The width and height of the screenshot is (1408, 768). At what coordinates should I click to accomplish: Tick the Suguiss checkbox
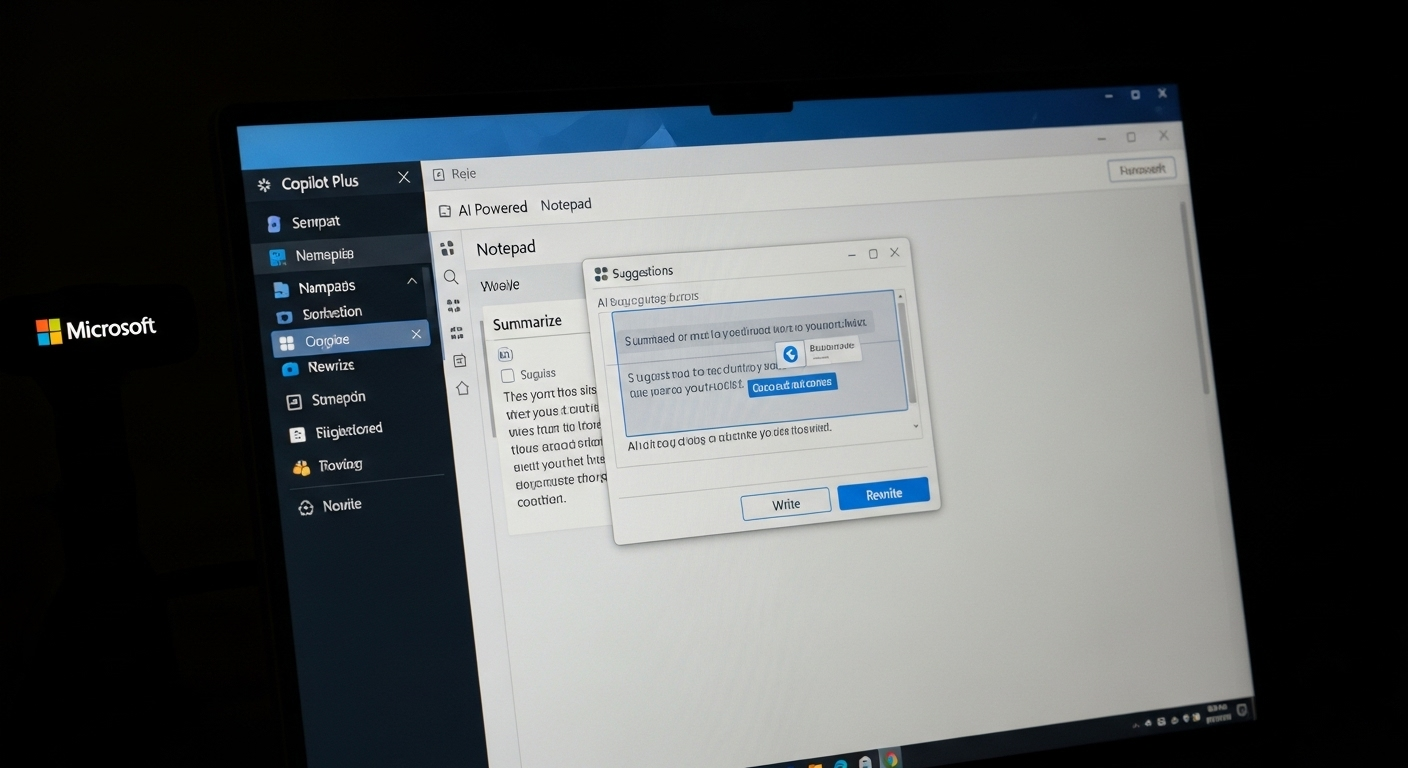(508, 376)
